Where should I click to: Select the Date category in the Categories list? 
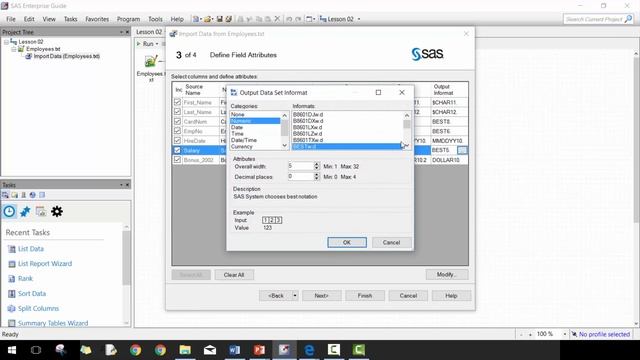(237, 127)
